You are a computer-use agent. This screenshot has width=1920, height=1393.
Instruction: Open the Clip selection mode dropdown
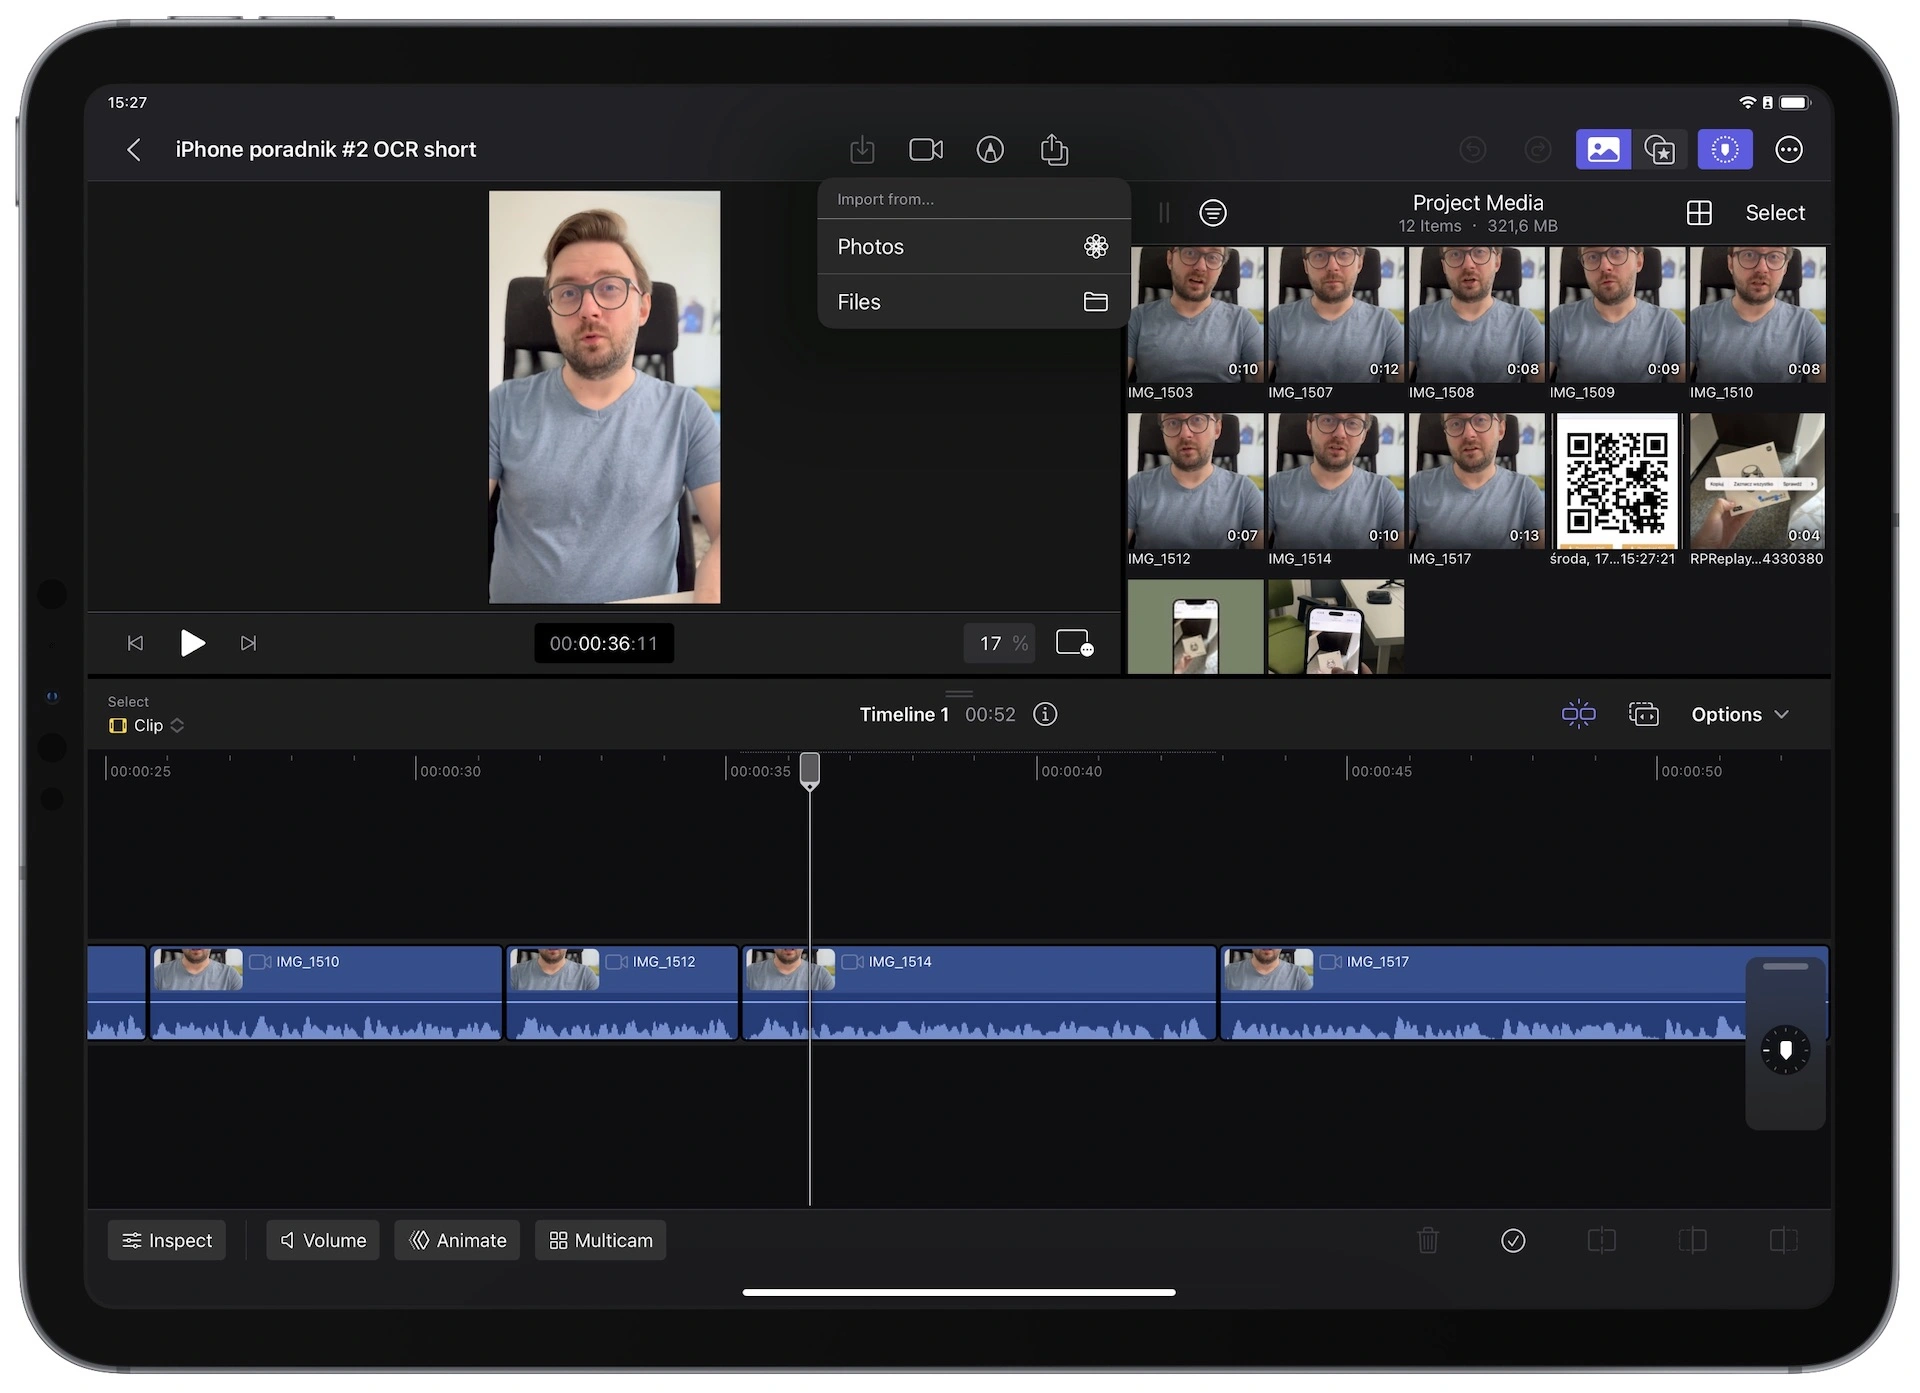click(147, 726)
